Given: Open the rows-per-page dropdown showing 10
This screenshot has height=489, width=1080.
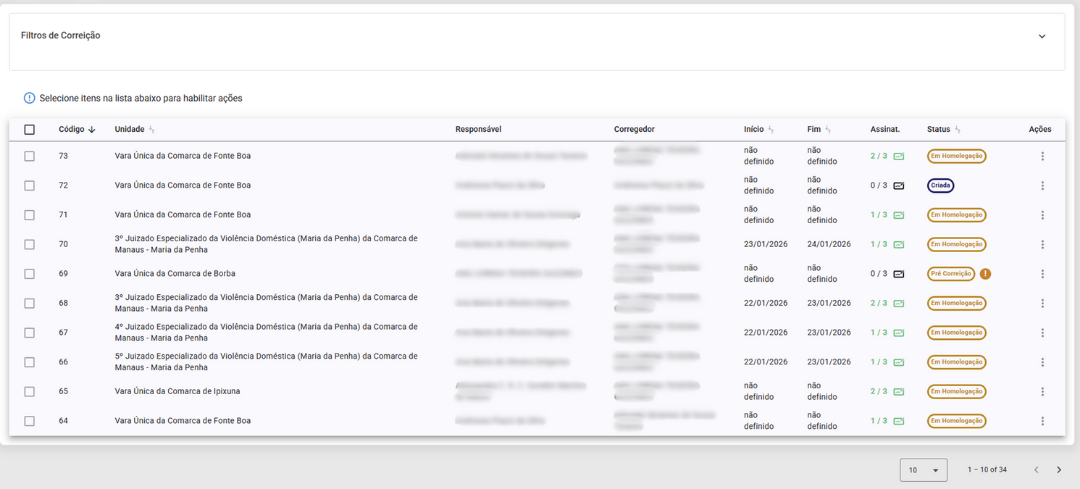Looking at the screenshot, I should pos(923,470).
